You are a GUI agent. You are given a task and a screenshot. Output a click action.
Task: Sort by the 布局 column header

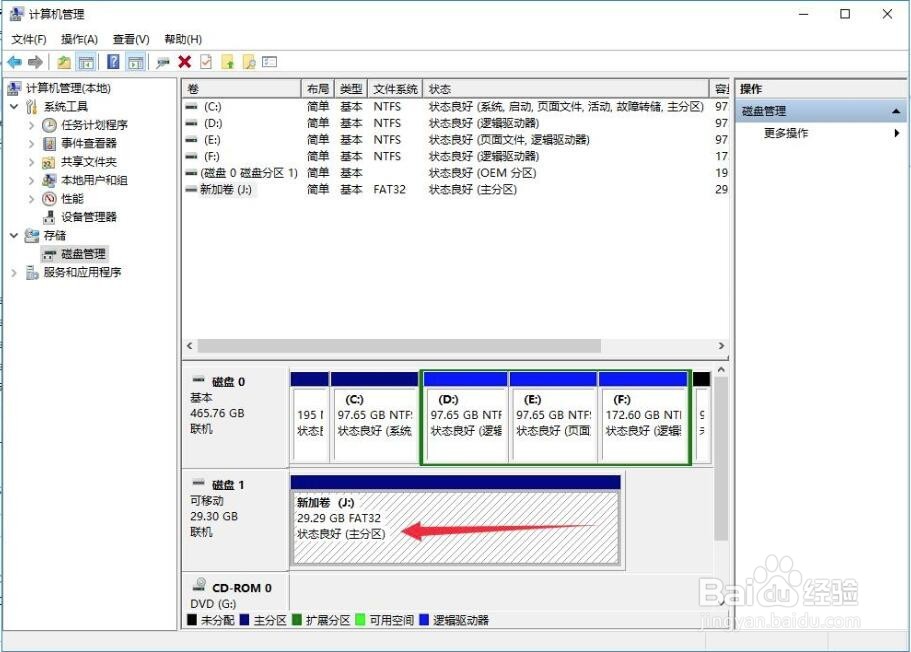click(x=318, y=89)
